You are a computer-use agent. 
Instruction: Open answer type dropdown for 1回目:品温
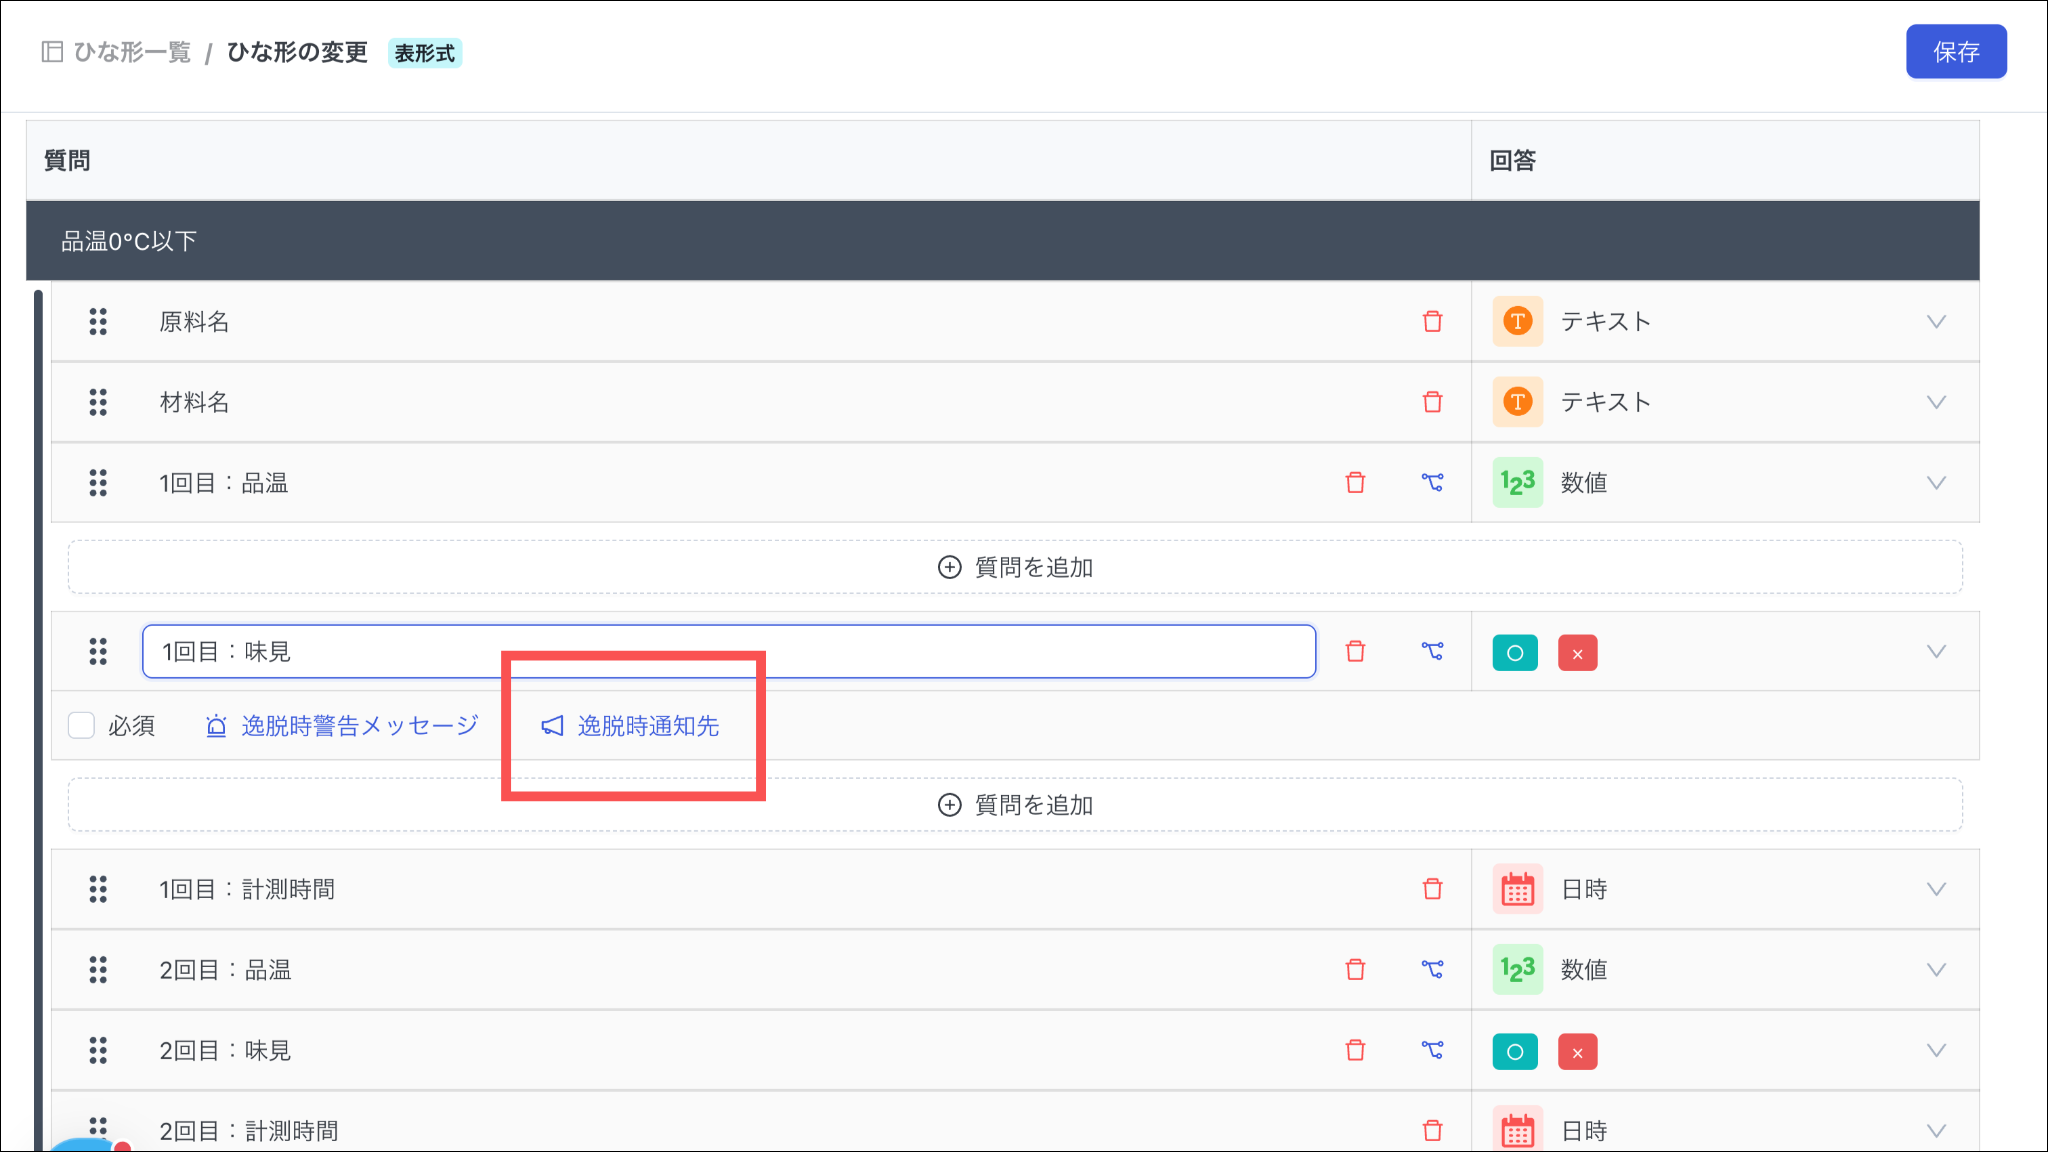1936,482
